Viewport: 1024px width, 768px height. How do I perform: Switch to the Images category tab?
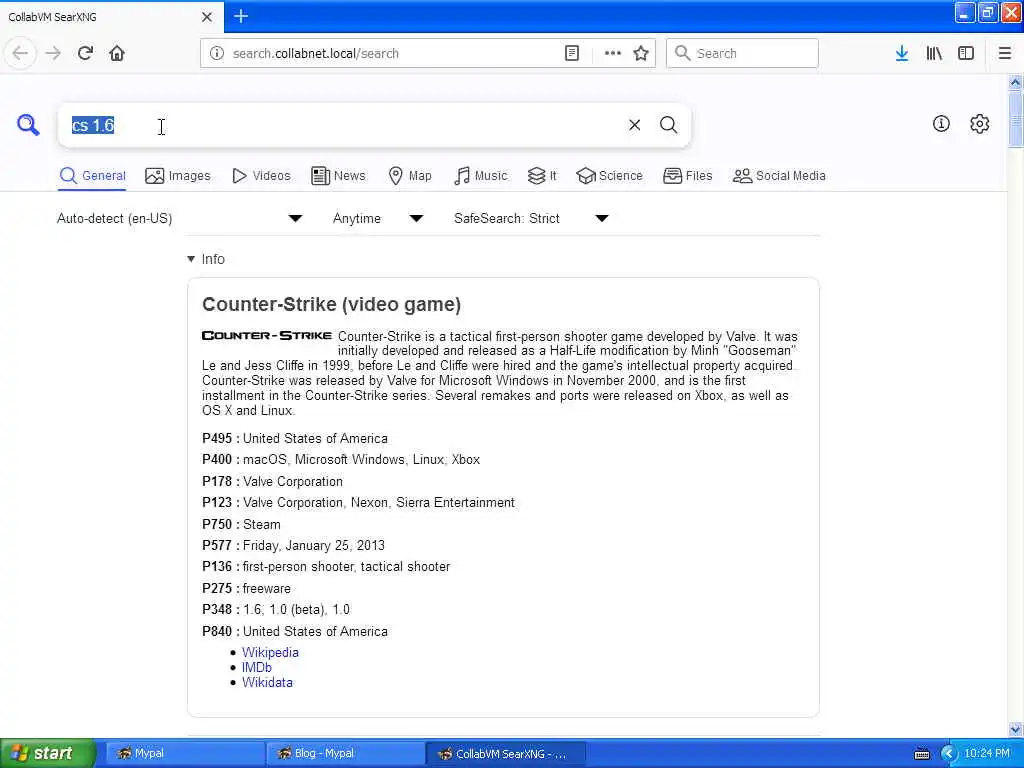tap(178, 176)
